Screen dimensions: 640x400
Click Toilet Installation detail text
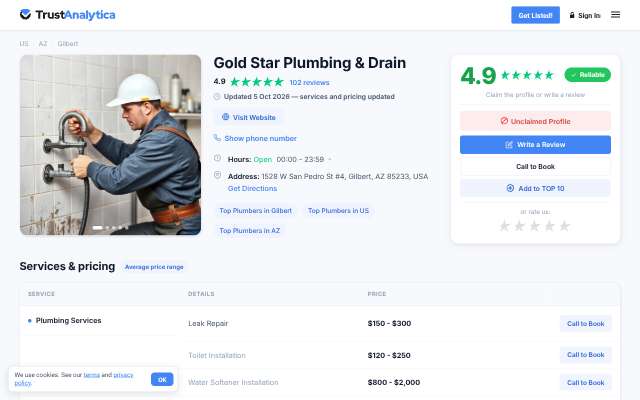pyautogui.click(x=217, y=355)
